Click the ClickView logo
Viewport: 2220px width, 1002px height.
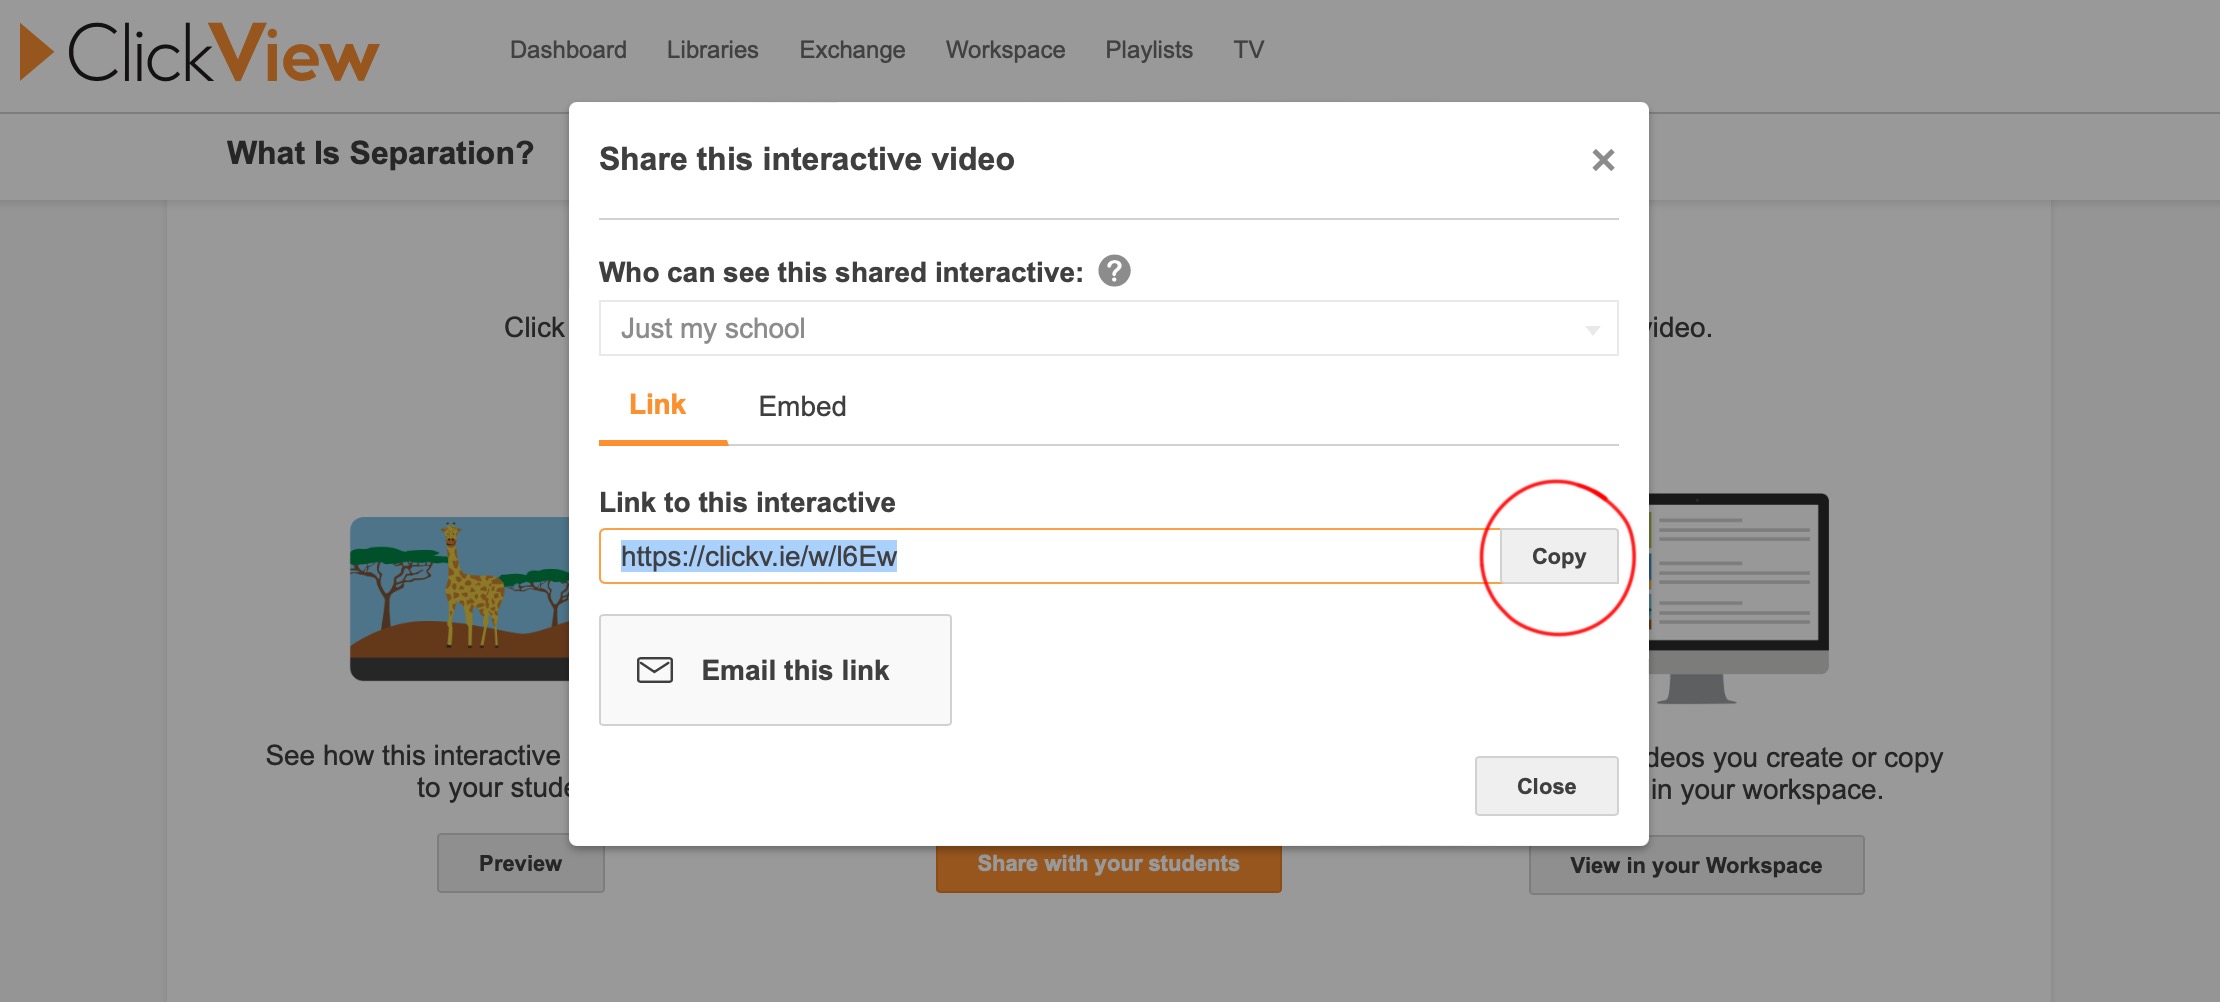tap(200, 52)
